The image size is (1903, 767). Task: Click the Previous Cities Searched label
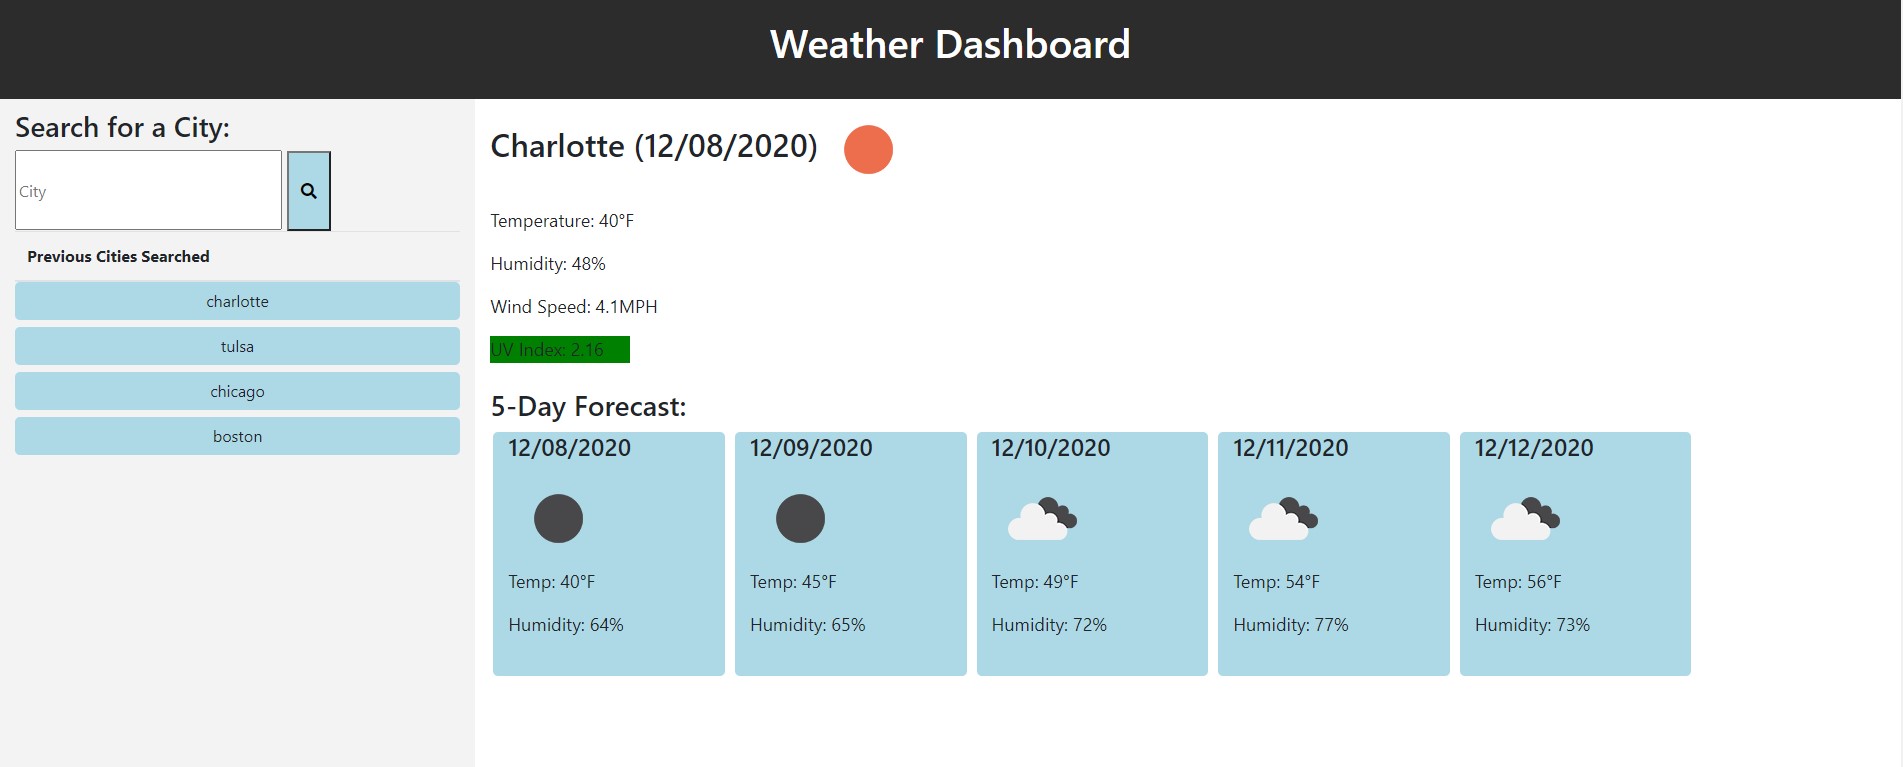pyautogui.click(x=119, y=256)
